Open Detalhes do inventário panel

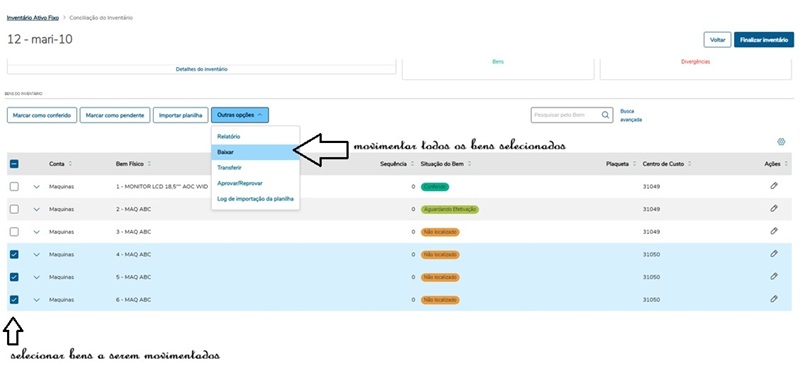[x=202, y=69]
